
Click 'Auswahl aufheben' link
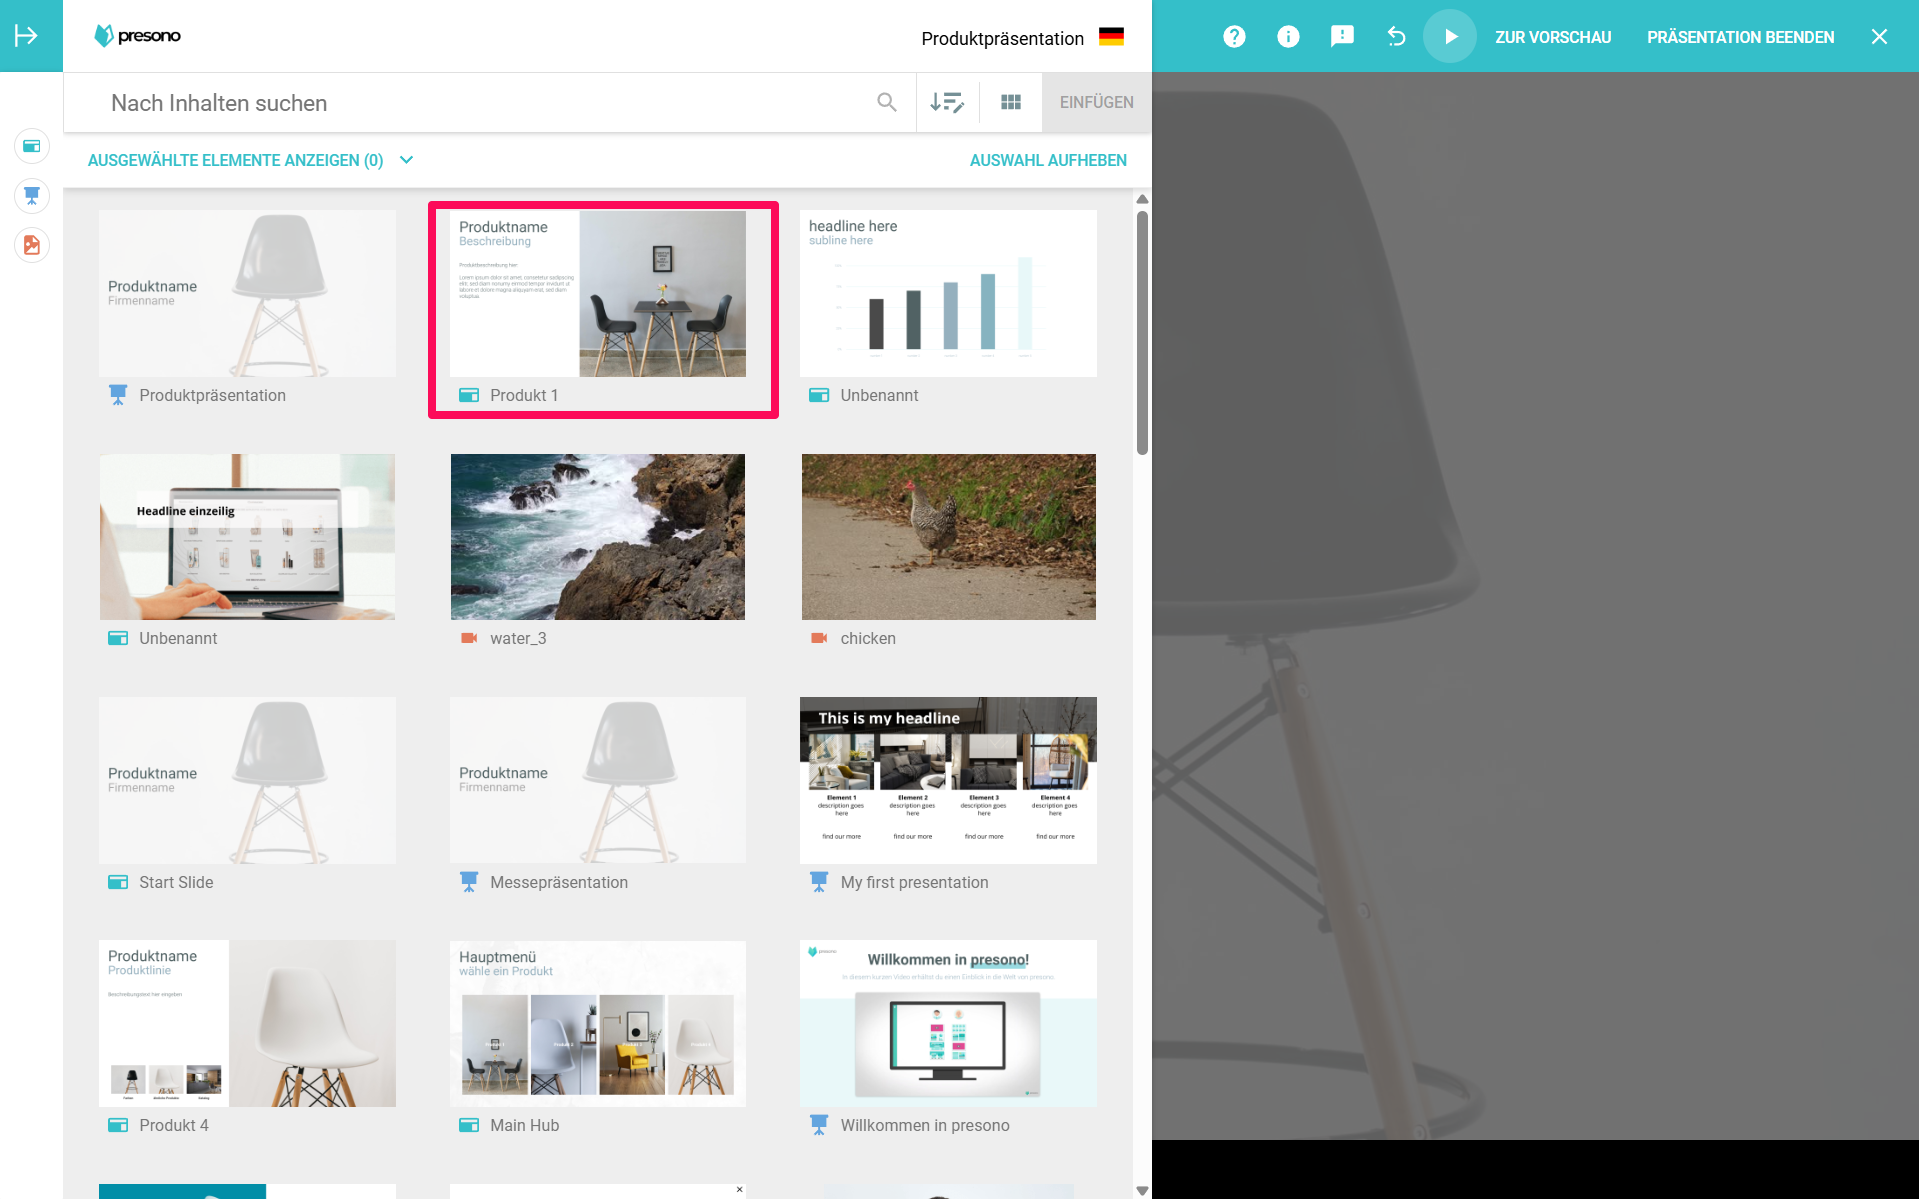click(1047, 160)
